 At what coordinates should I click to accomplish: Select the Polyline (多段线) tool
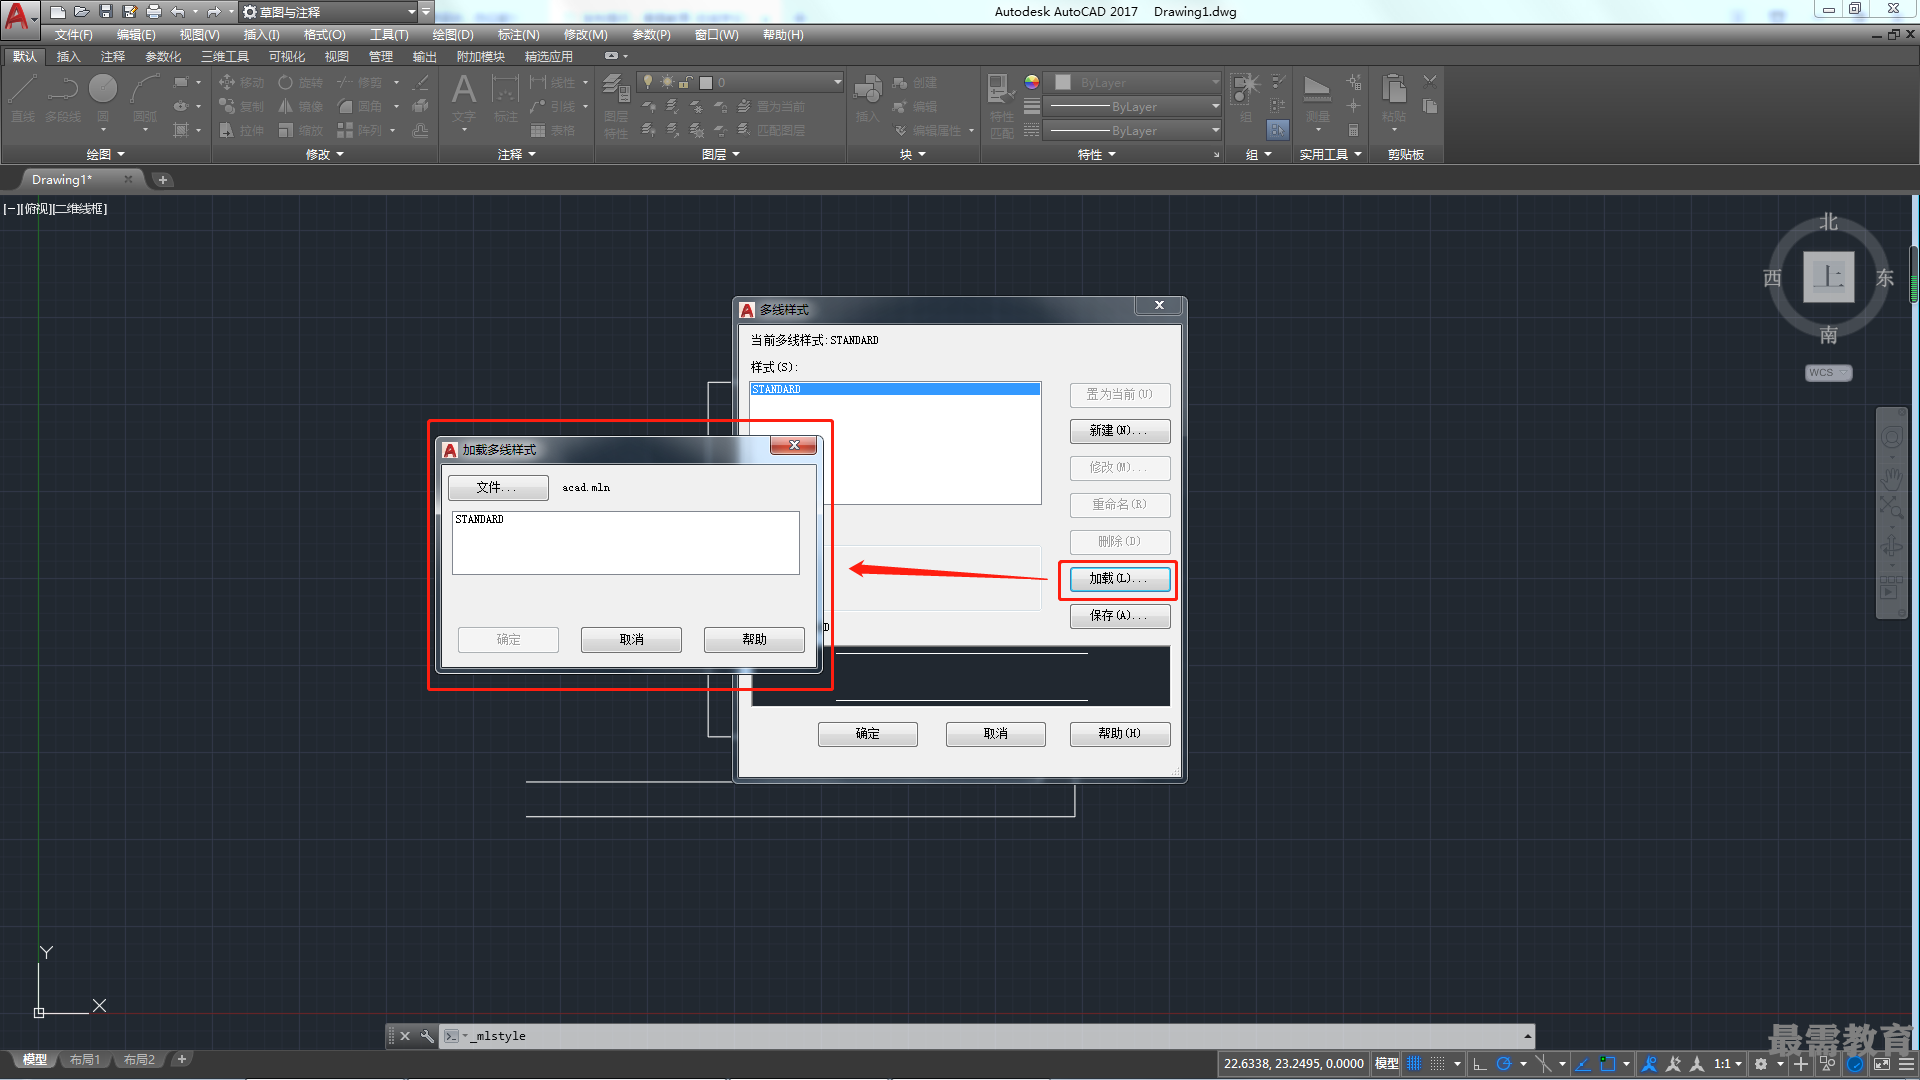pyautogui.click(x=63, y=98)
